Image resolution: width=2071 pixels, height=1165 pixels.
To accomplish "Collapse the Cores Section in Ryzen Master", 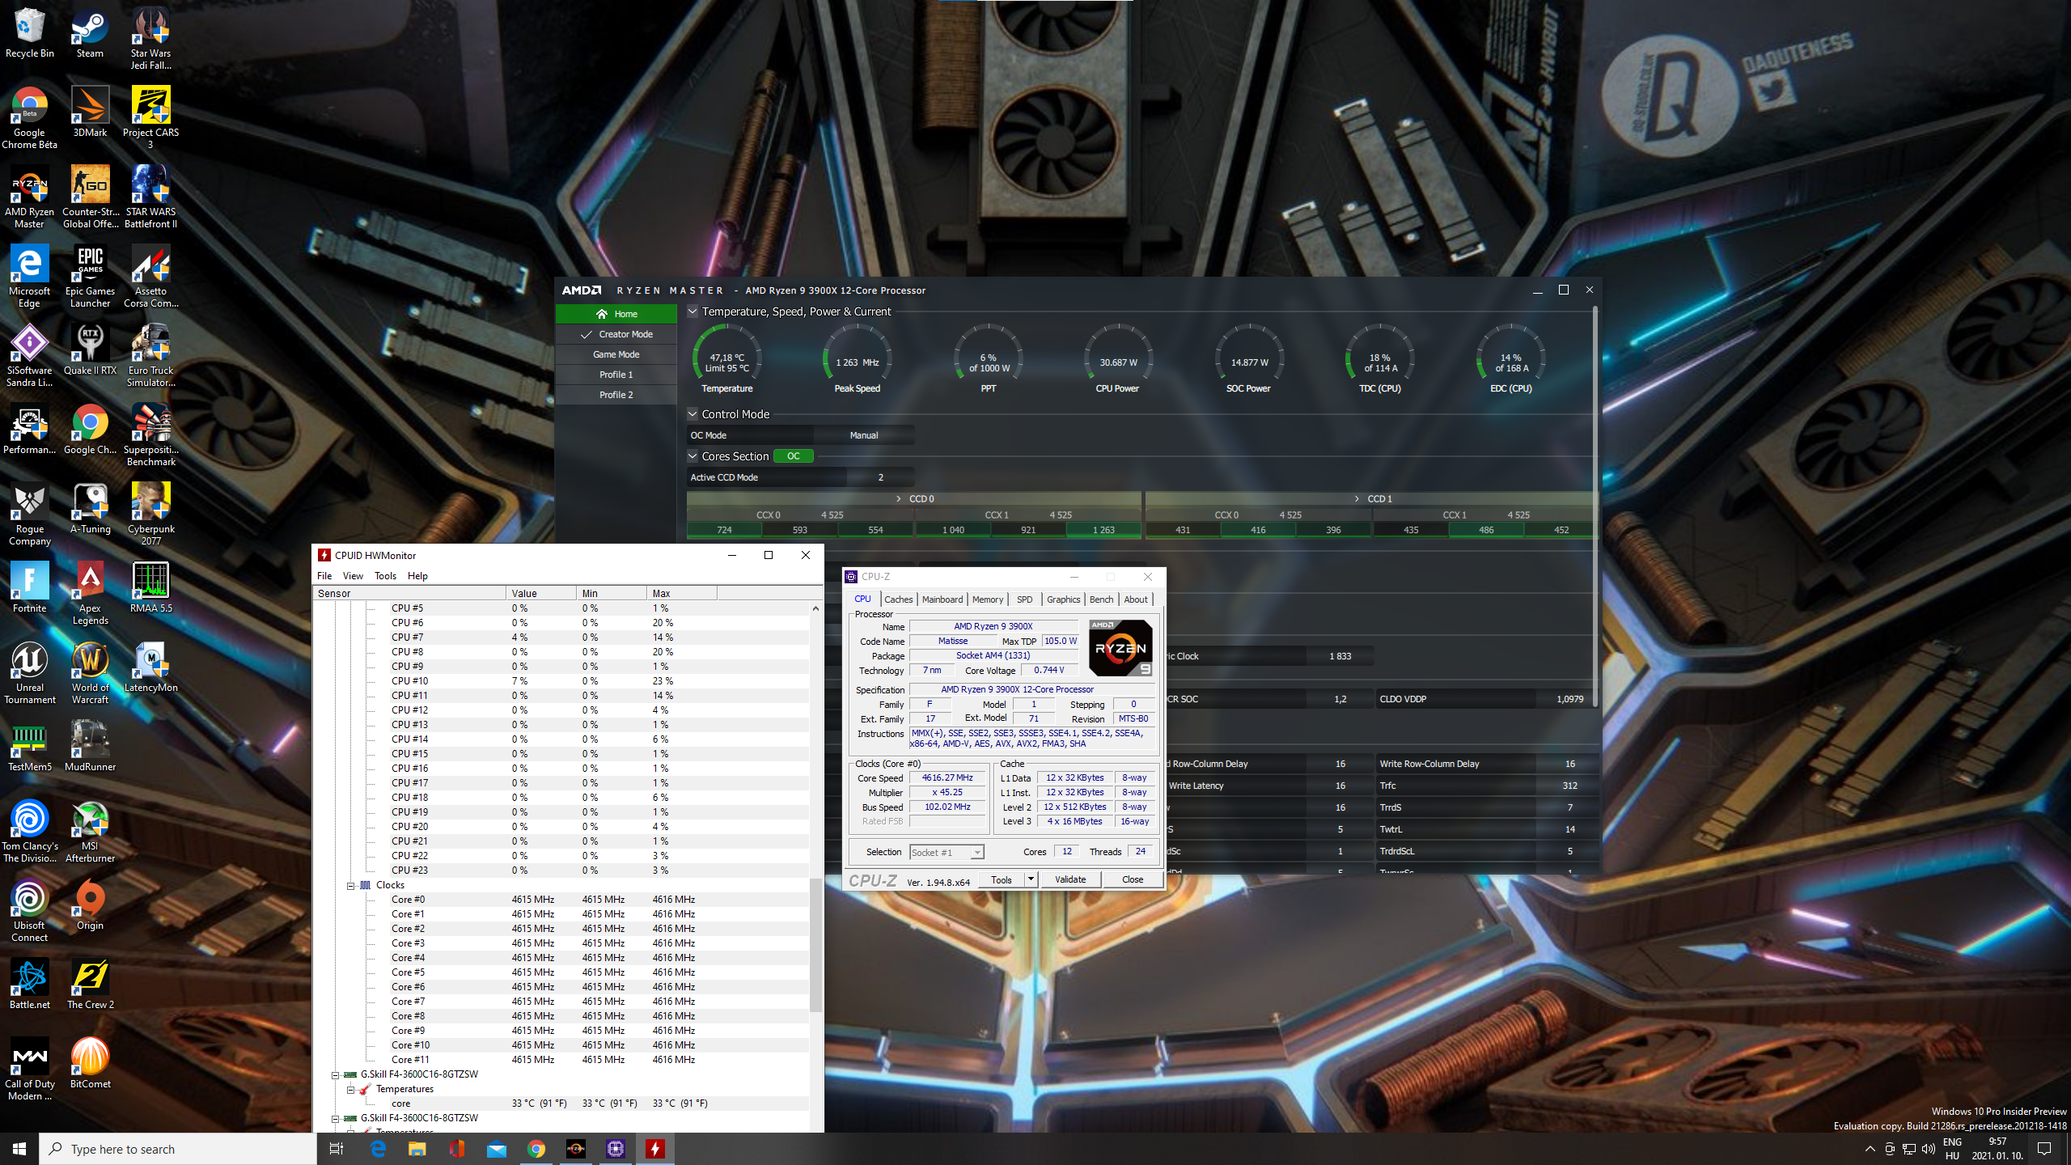I will tap(693, 456).
